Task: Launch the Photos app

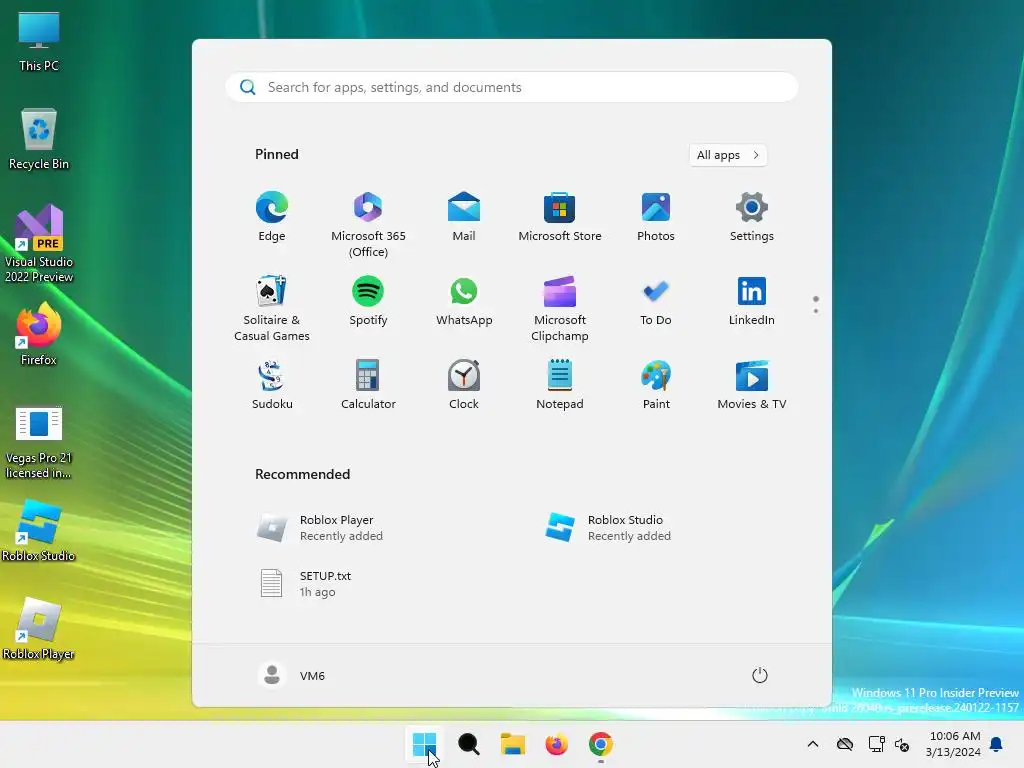Action: pyautogui.click(x=656, y=217)
